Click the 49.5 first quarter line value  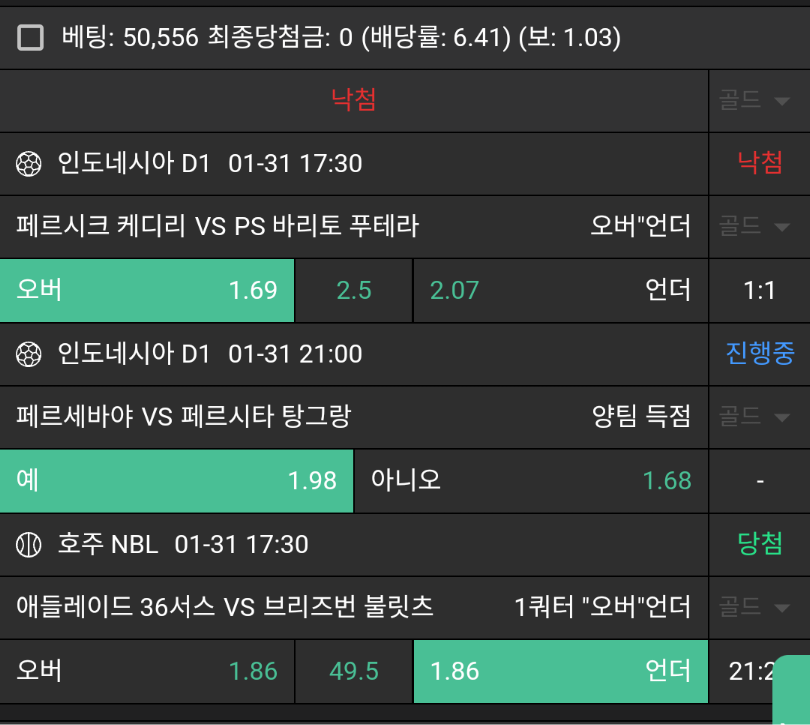(354, 671)
